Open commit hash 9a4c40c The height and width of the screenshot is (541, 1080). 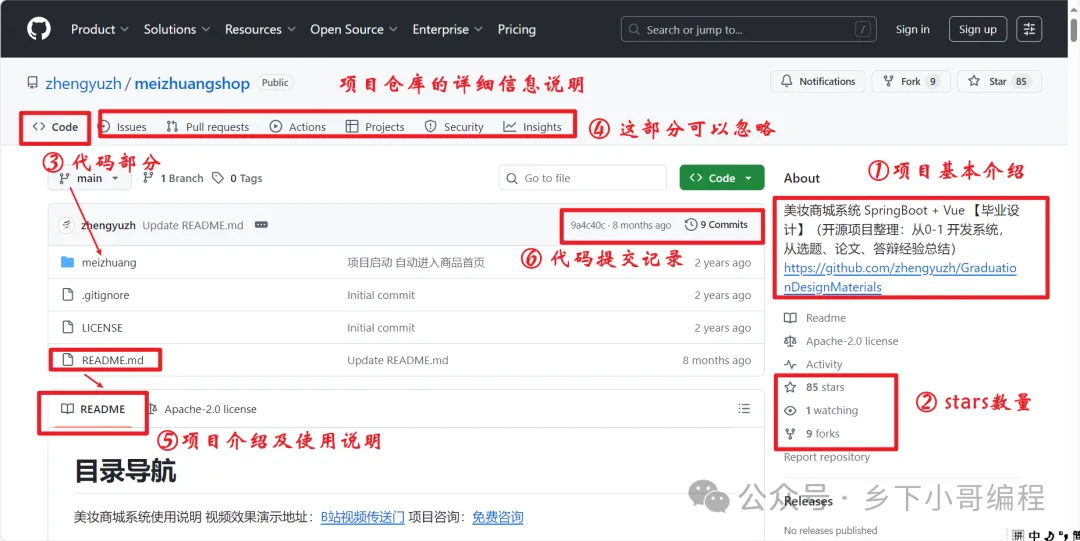click(x=586, y=225)
